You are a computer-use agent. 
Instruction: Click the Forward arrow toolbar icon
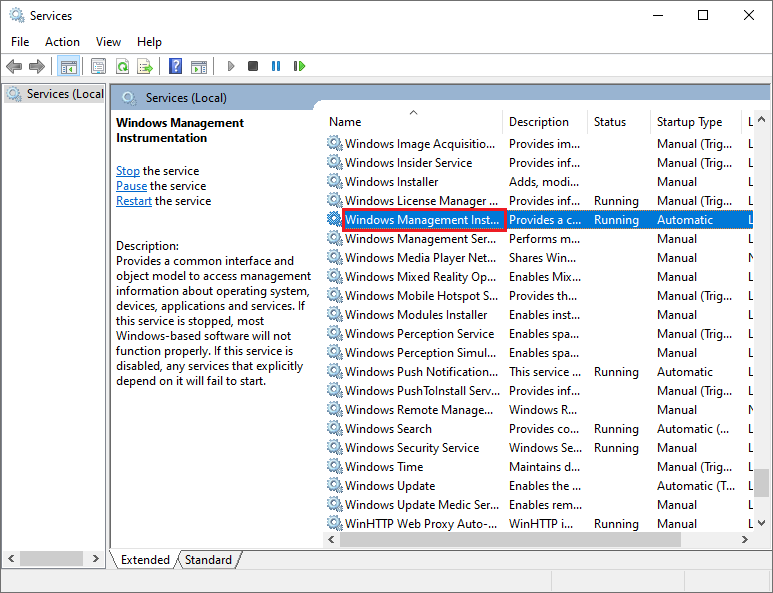click(x=37, y=66)
